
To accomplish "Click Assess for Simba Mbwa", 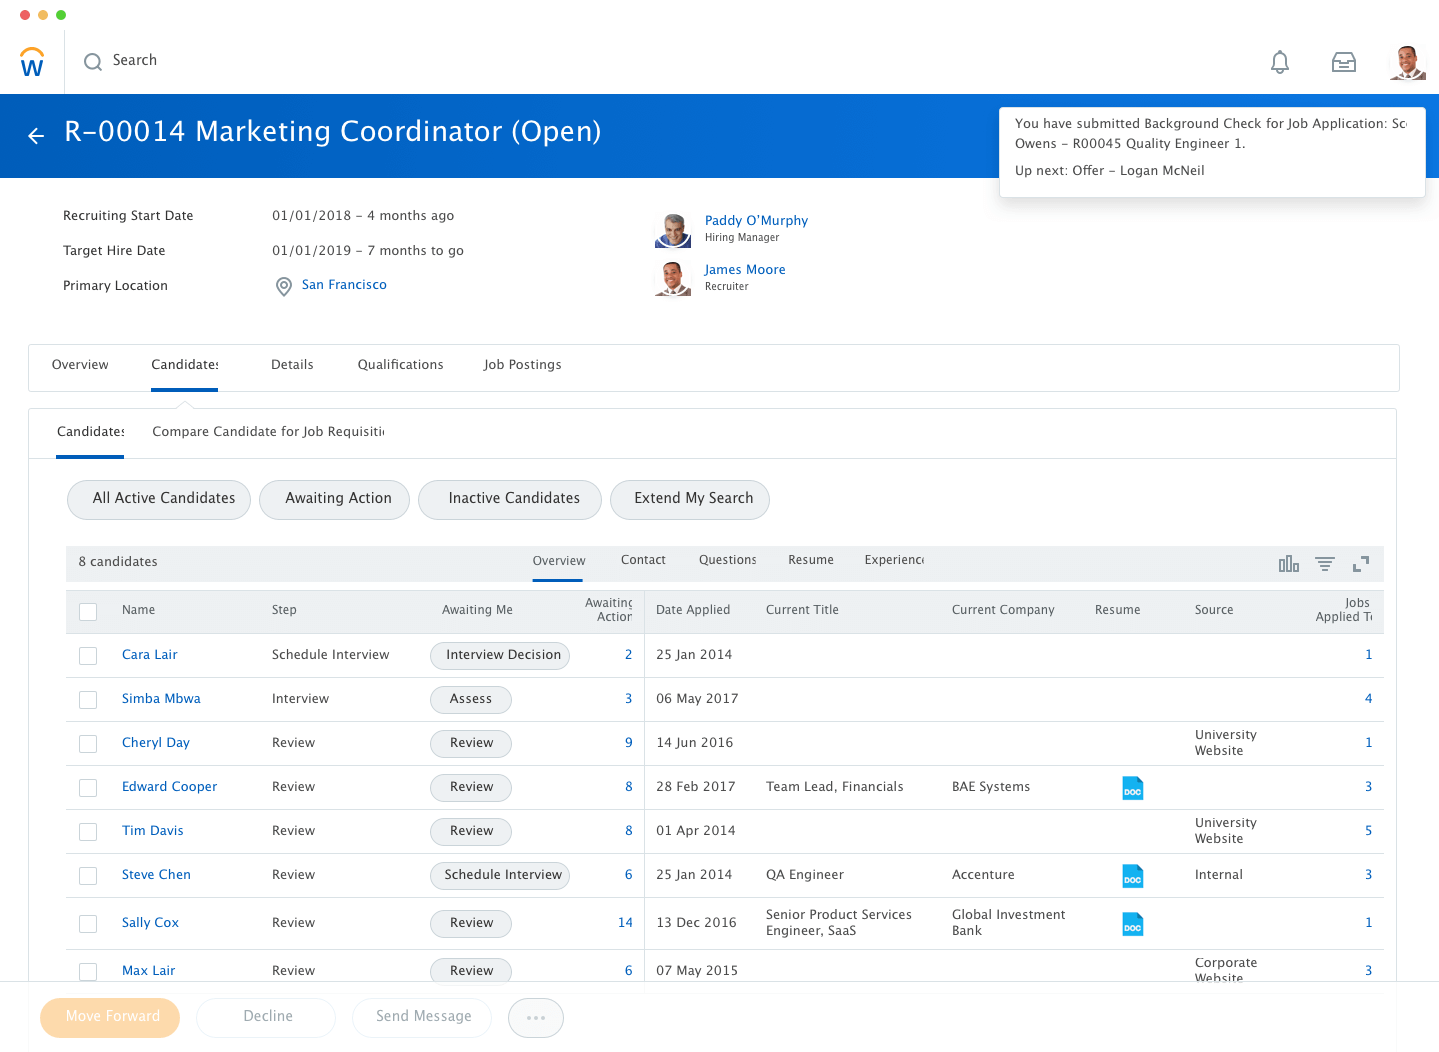I will (471, 700).
